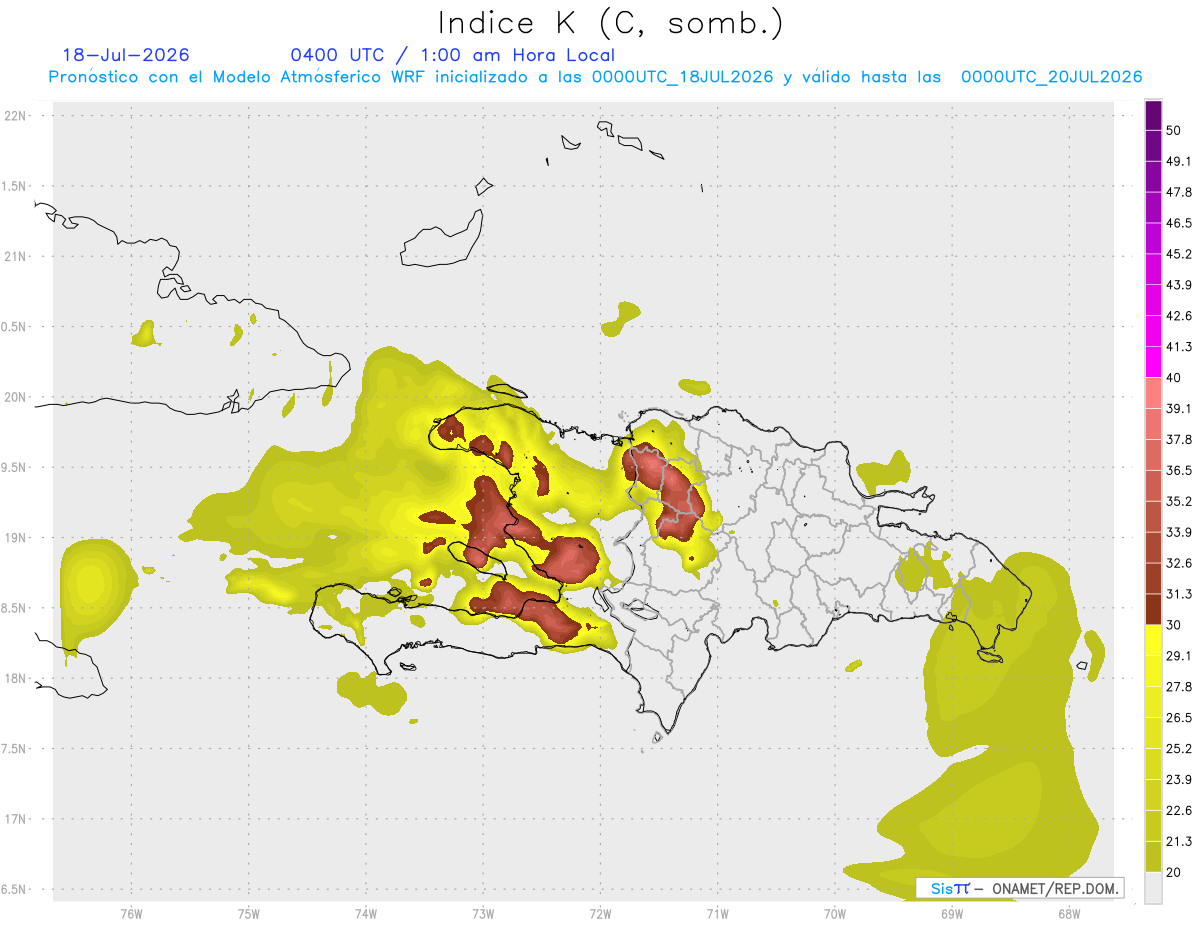Click the "20" colorbar value
This screenshot has height=927, width=1200.
1174,873
